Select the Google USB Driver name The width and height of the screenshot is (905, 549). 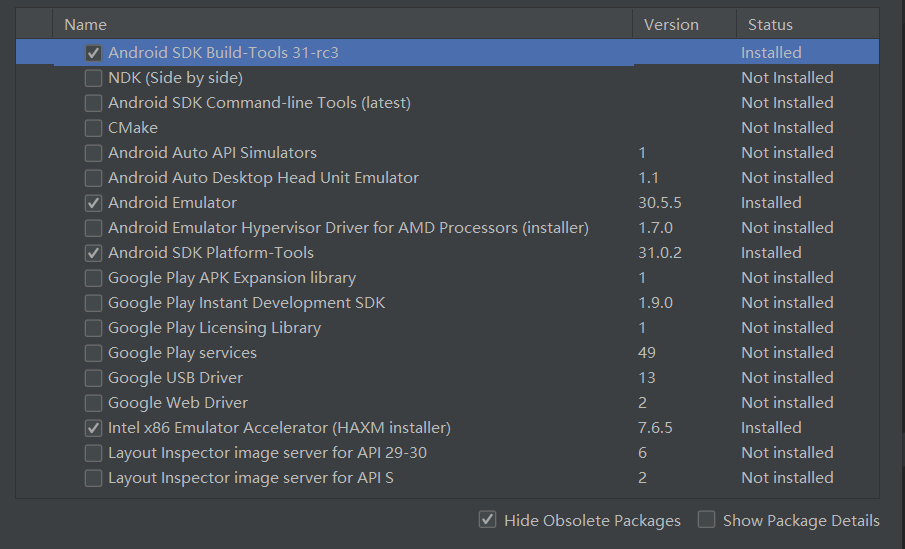(x=175, y=378)
